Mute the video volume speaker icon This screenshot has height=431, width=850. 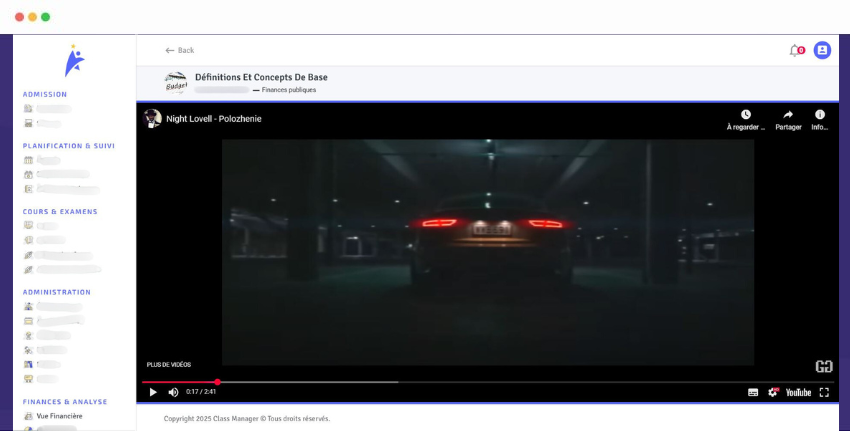coord(173,392)
